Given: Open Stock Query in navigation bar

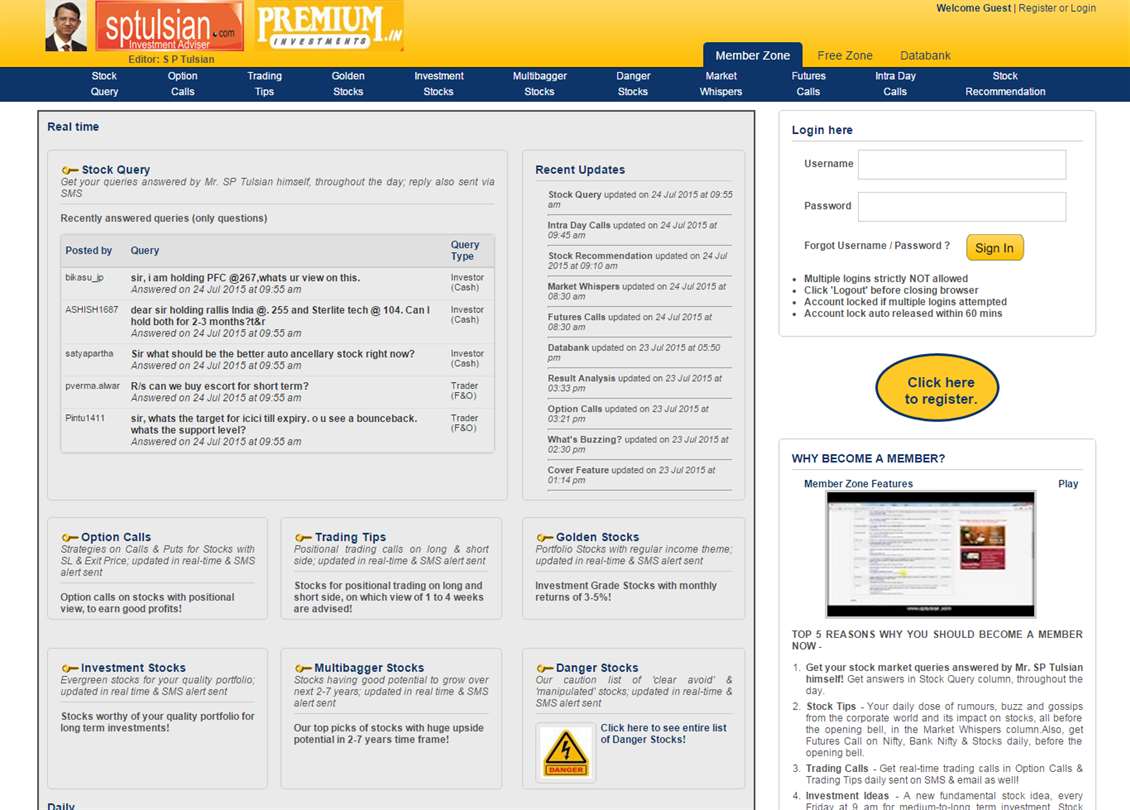Looking at the screenshot, I should [104, 84].
